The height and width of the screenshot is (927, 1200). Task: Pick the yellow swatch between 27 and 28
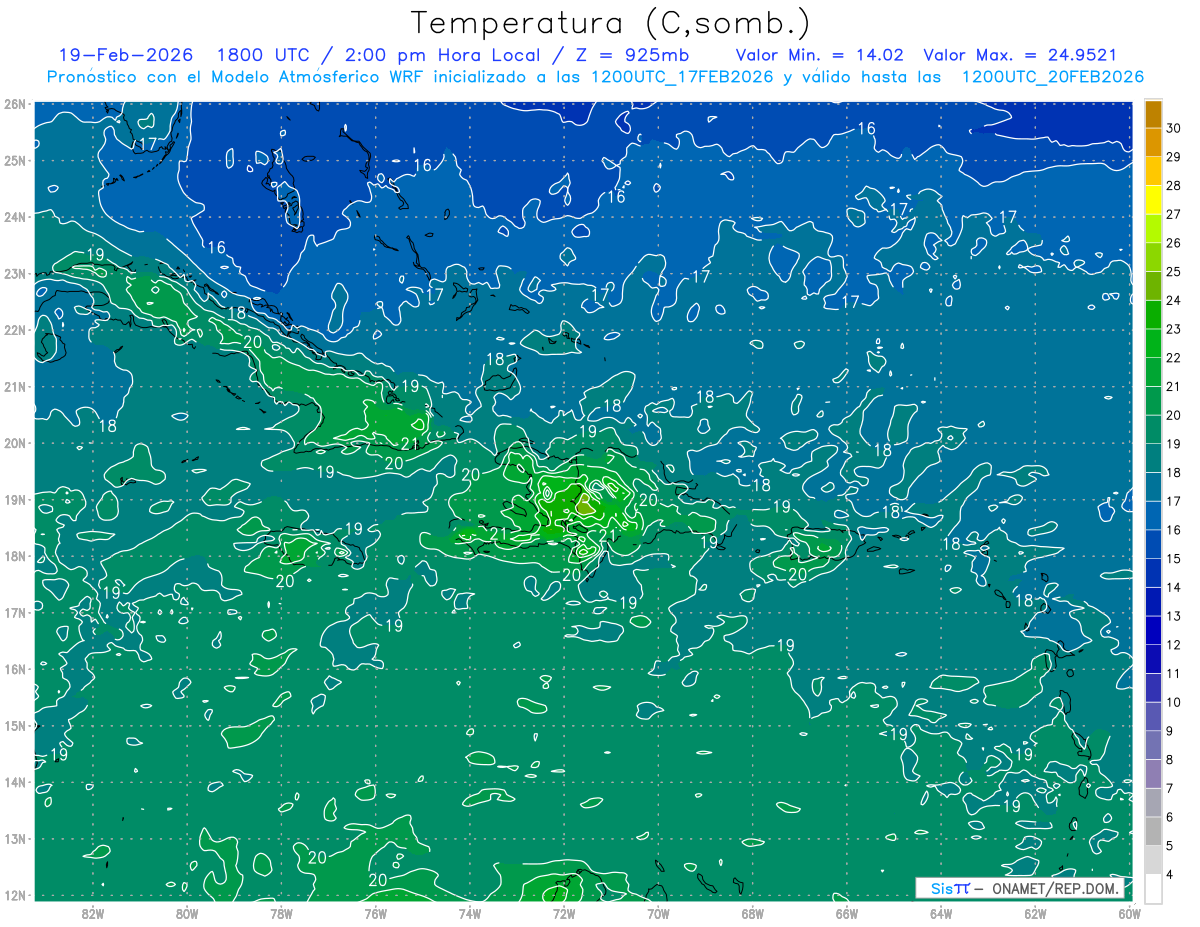[x=1153, y=200]
